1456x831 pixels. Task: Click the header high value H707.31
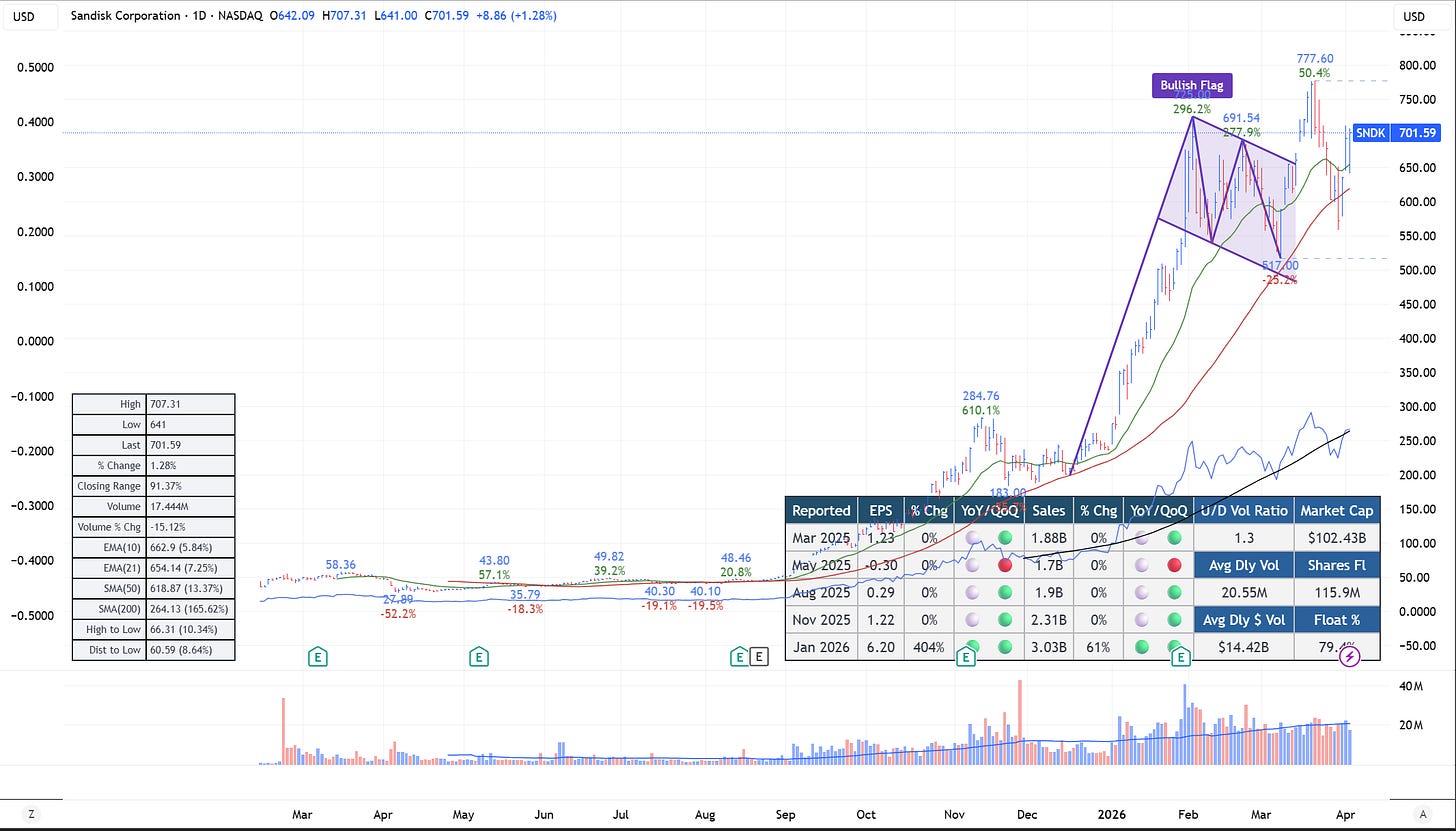(x=345, y=16)
